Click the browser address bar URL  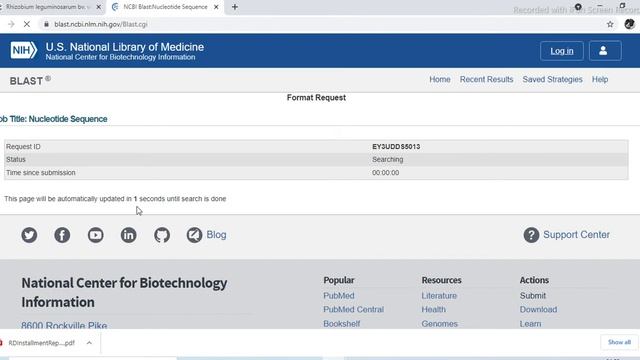click(101, 24)
